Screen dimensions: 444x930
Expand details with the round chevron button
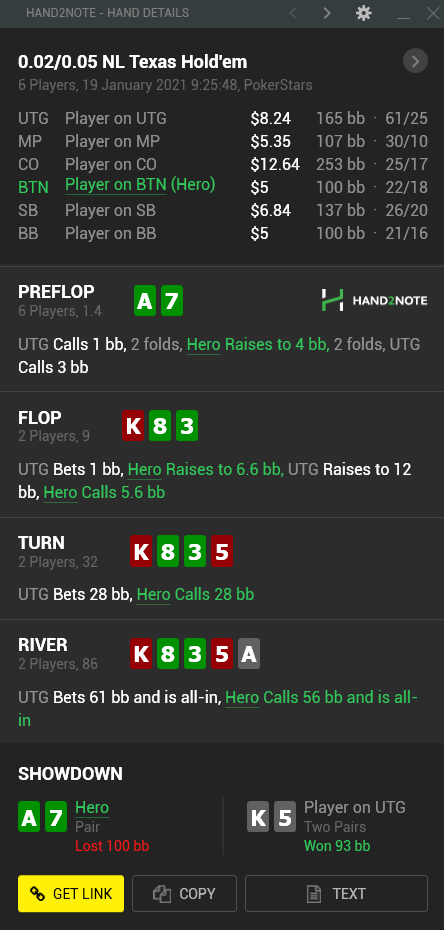click(x=415, y=61)
